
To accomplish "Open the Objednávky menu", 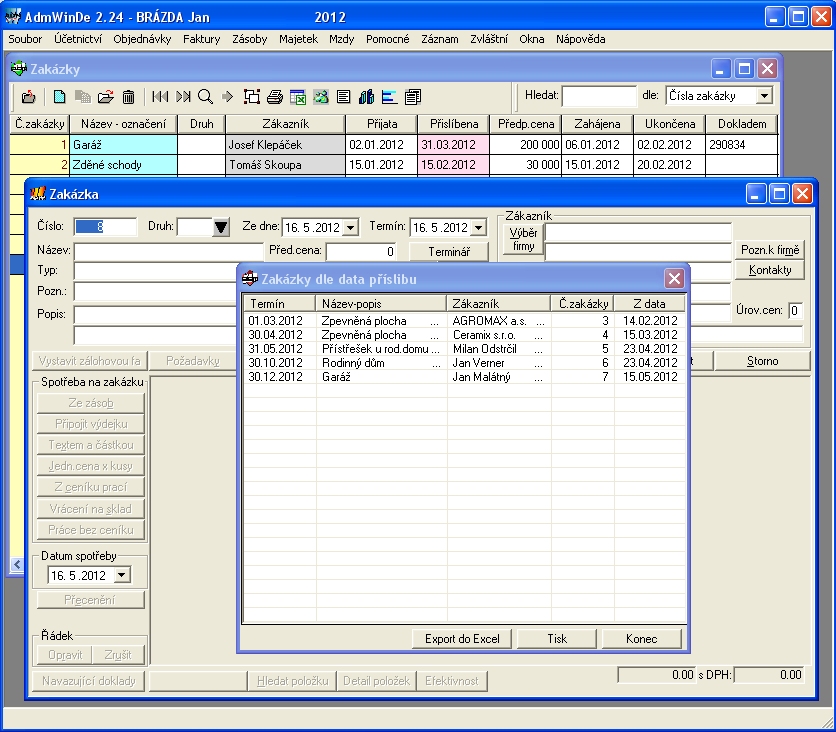I will click(x=142, y=39).
